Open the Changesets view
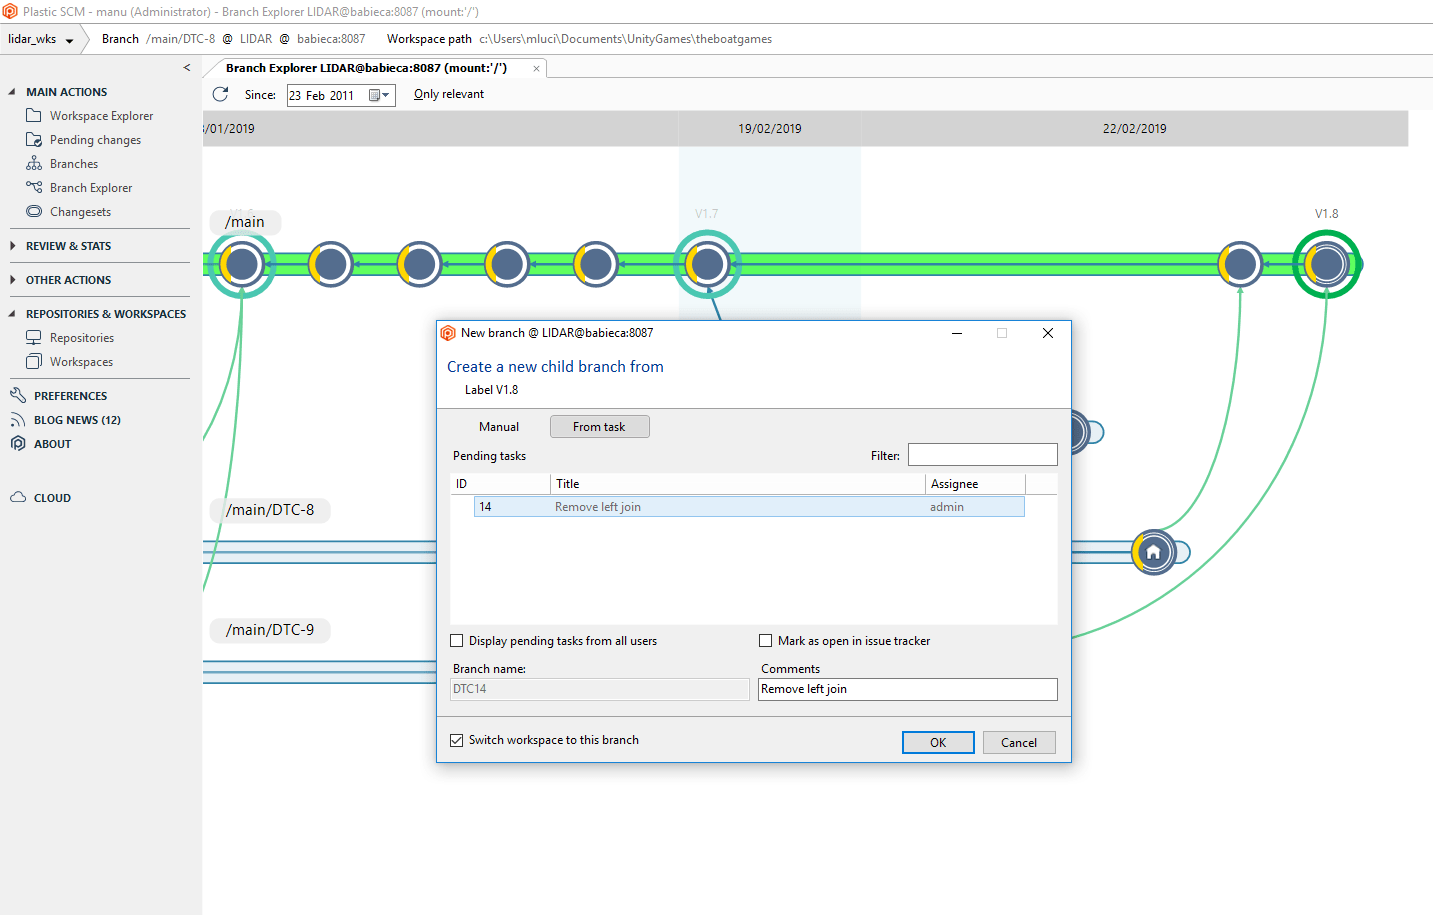The width and height of the screenshot is (1433, 915). 83,211
